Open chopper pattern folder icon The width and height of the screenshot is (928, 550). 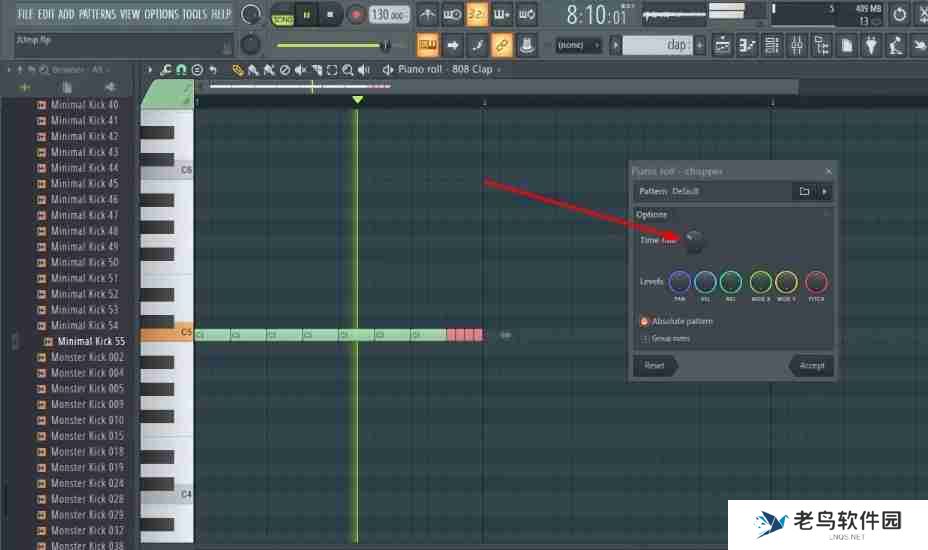[804, 191]
